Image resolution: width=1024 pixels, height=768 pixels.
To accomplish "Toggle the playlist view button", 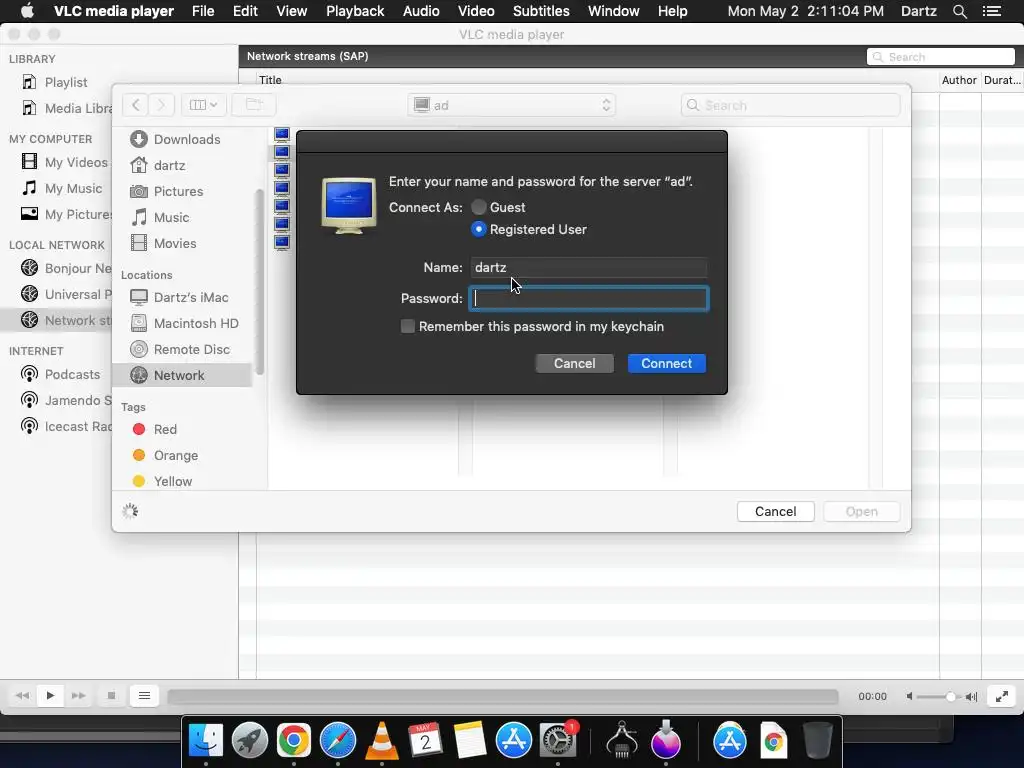I will (144, 696).
